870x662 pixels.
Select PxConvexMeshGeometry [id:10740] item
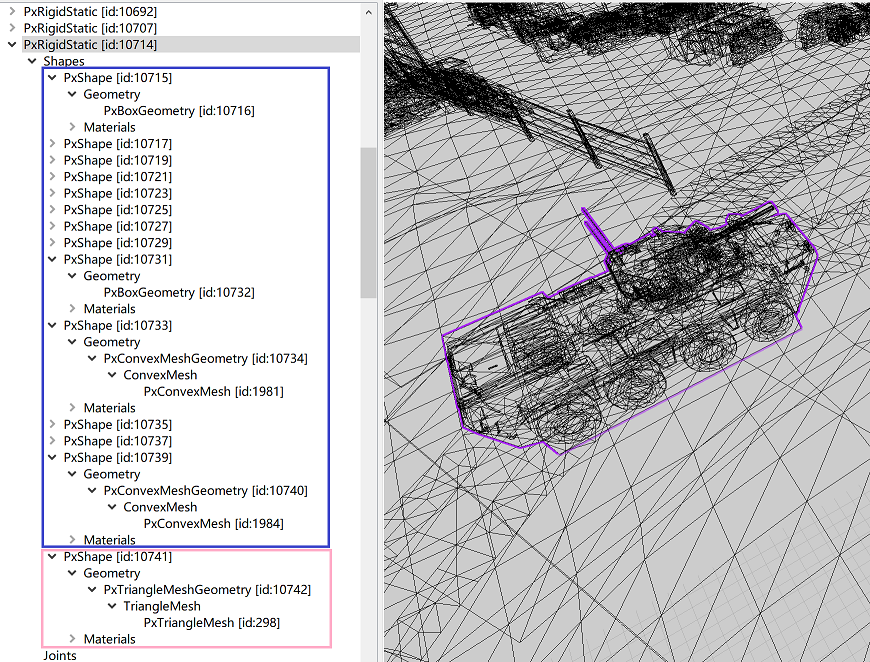click(205, 491)
